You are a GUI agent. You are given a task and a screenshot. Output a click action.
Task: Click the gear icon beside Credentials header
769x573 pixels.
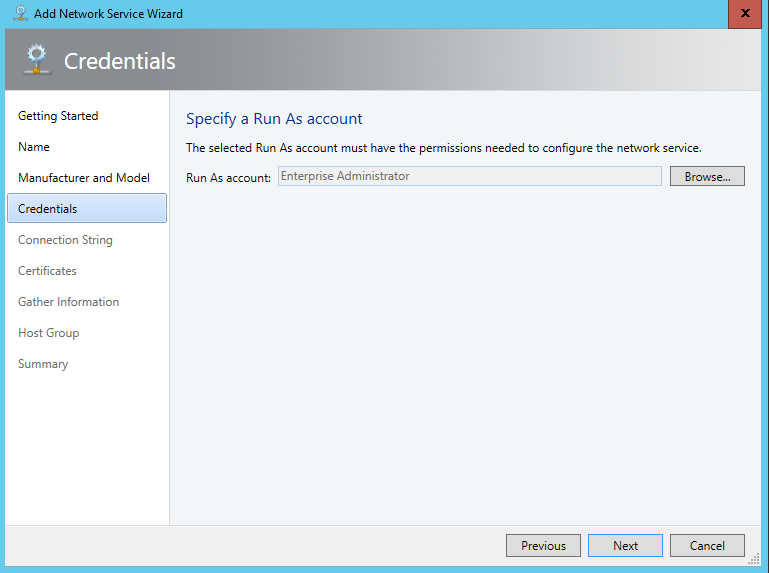[x=36, y=60]
